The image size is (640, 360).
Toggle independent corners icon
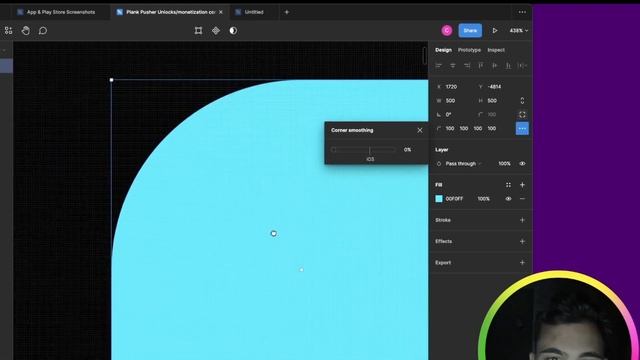(x=522, y=115)
